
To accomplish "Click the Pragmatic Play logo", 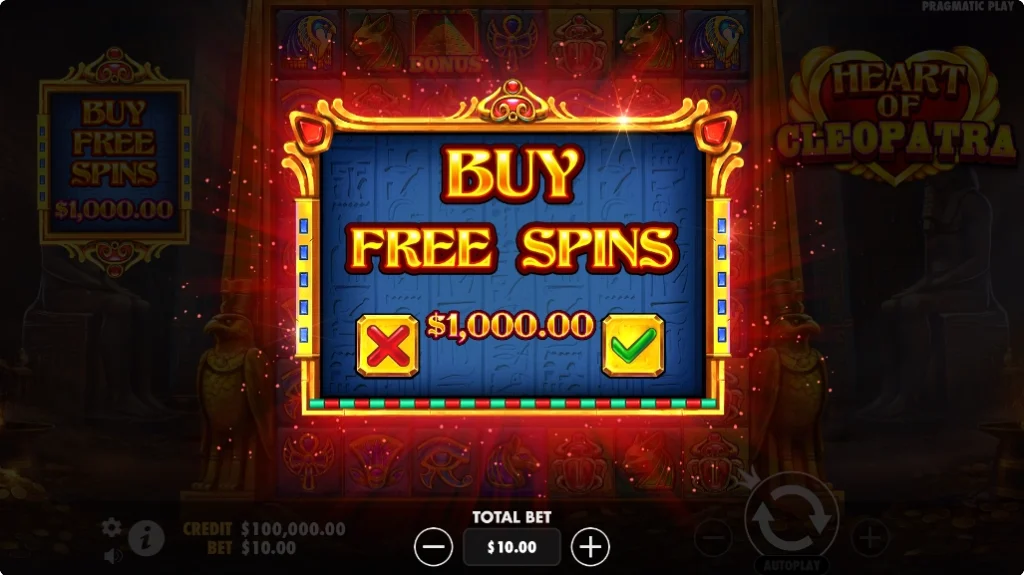I will pyautogui.click(x=968, y=7).
